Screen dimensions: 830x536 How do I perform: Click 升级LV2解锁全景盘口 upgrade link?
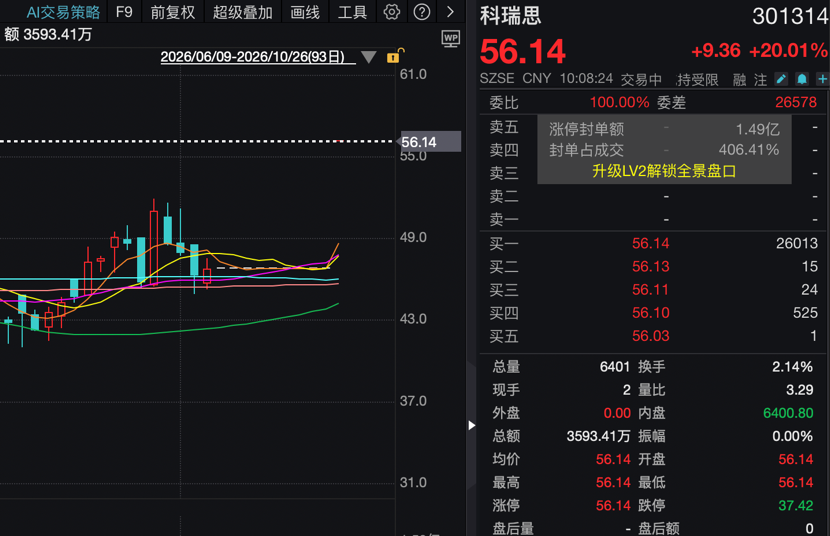664,171
